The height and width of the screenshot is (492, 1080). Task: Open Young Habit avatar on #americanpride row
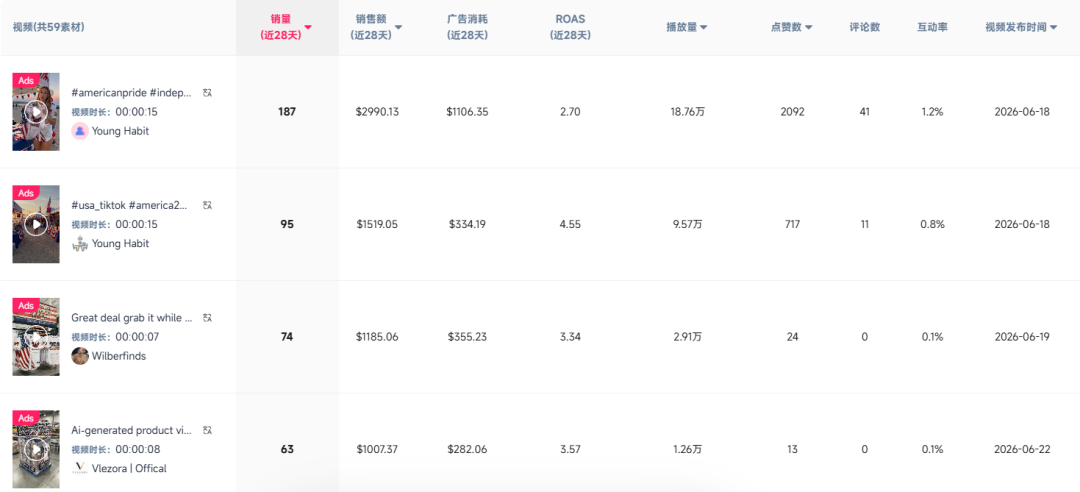(80, 131)
